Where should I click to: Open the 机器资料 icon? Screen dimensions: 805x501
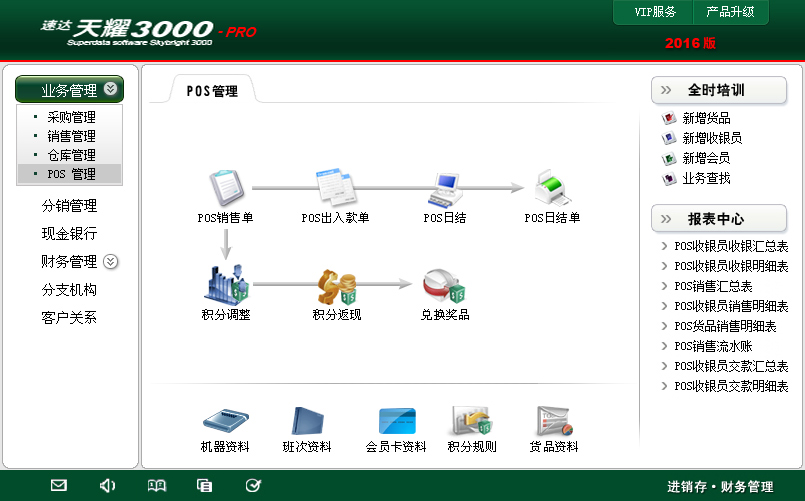click(225, 421)
